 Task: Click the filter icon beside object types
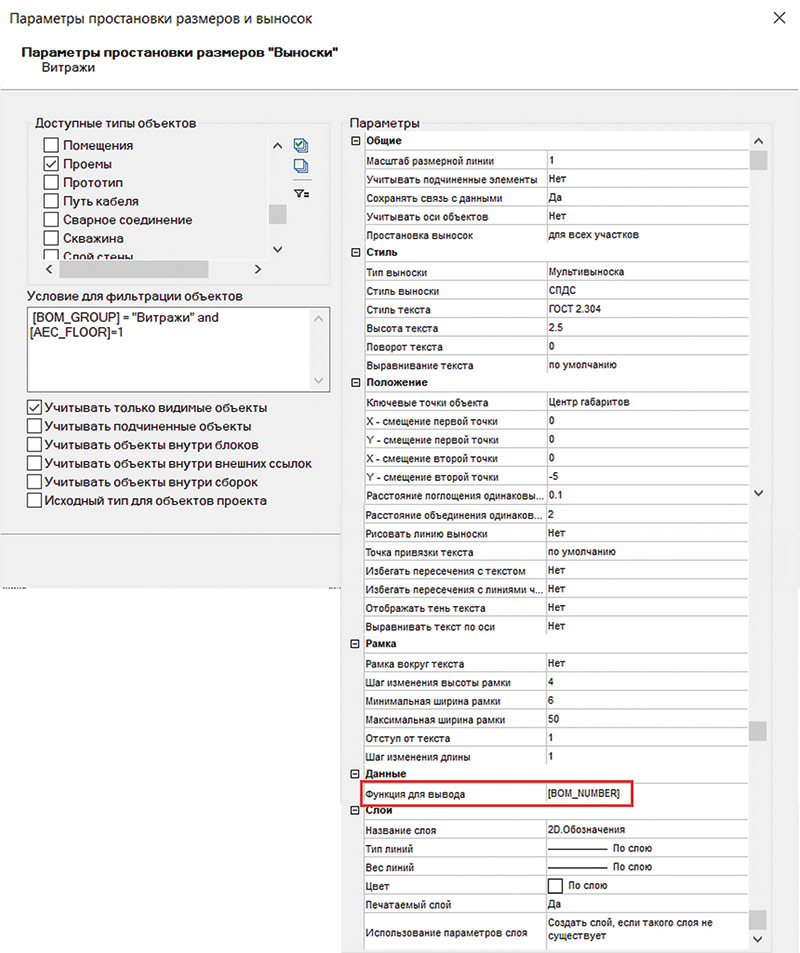[x=301, y=193]
